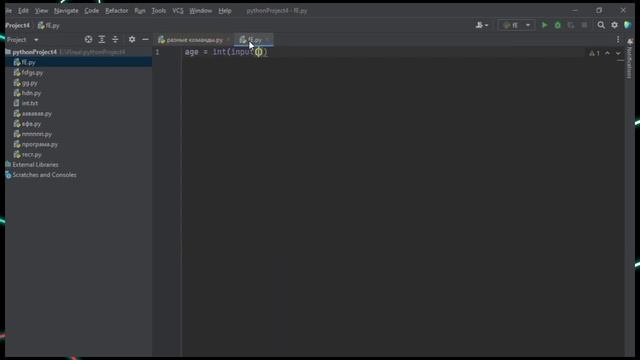This screenshot has height=360, width=640.
Task: Open Notifications bell on right stripe
Action: pos(630,42)
